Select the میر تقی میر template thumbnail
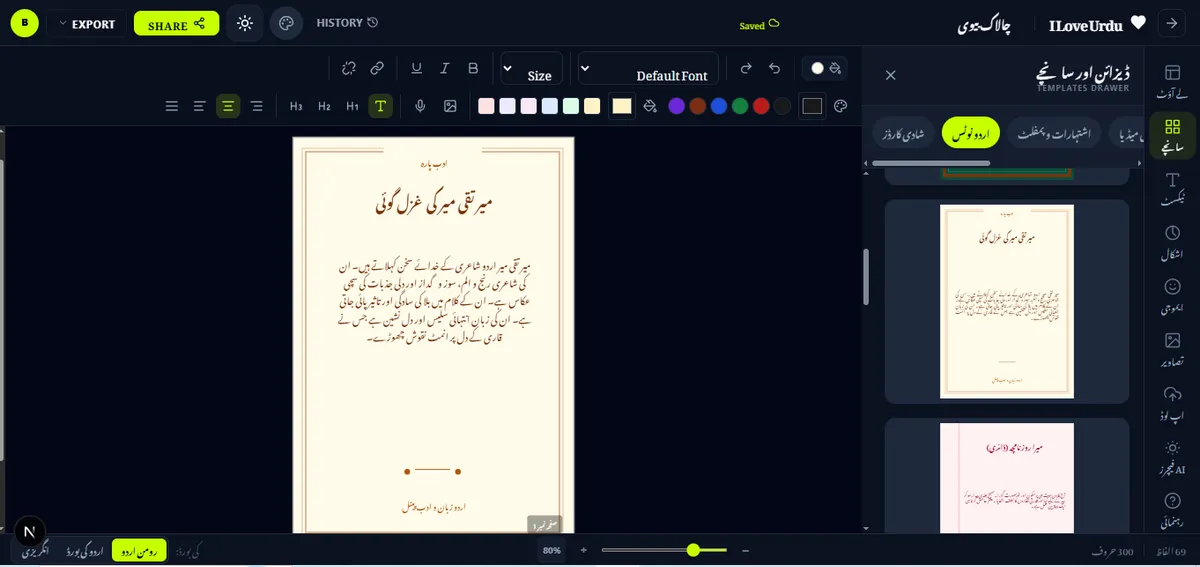Viewport: 1200px width, 567px height. tap(1007, 302)
